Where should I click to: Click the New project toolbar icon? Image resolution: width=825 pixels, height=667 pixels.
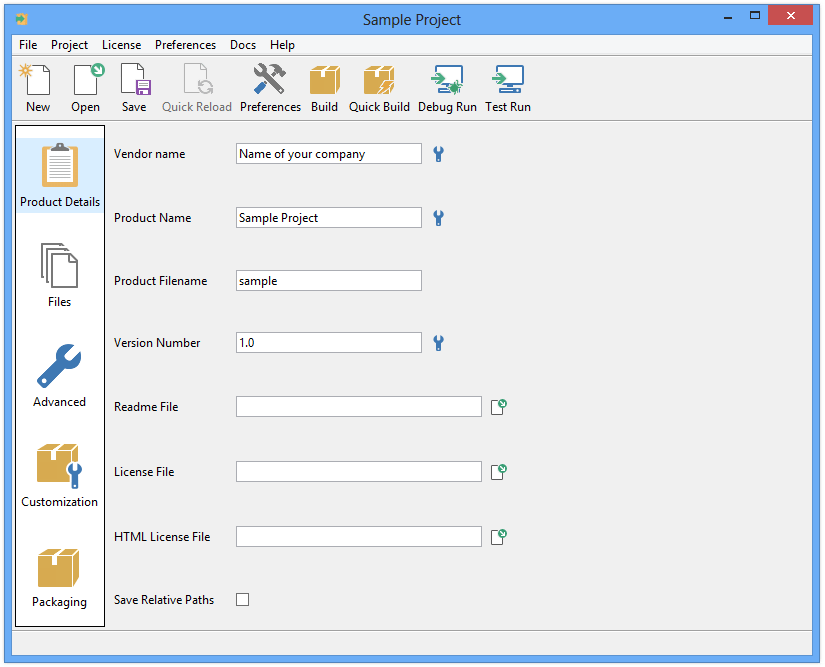[x=37, y=88]
